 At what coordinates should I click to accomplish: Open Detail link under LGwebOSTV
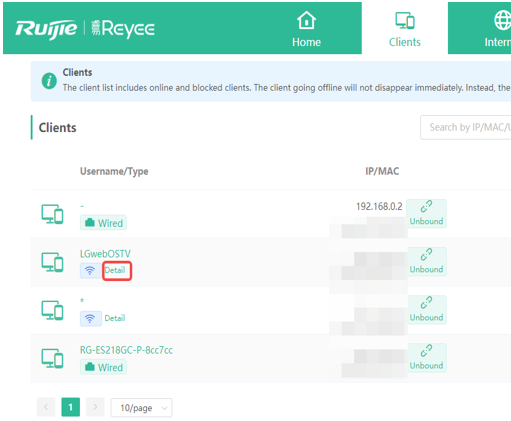(115, 270)
